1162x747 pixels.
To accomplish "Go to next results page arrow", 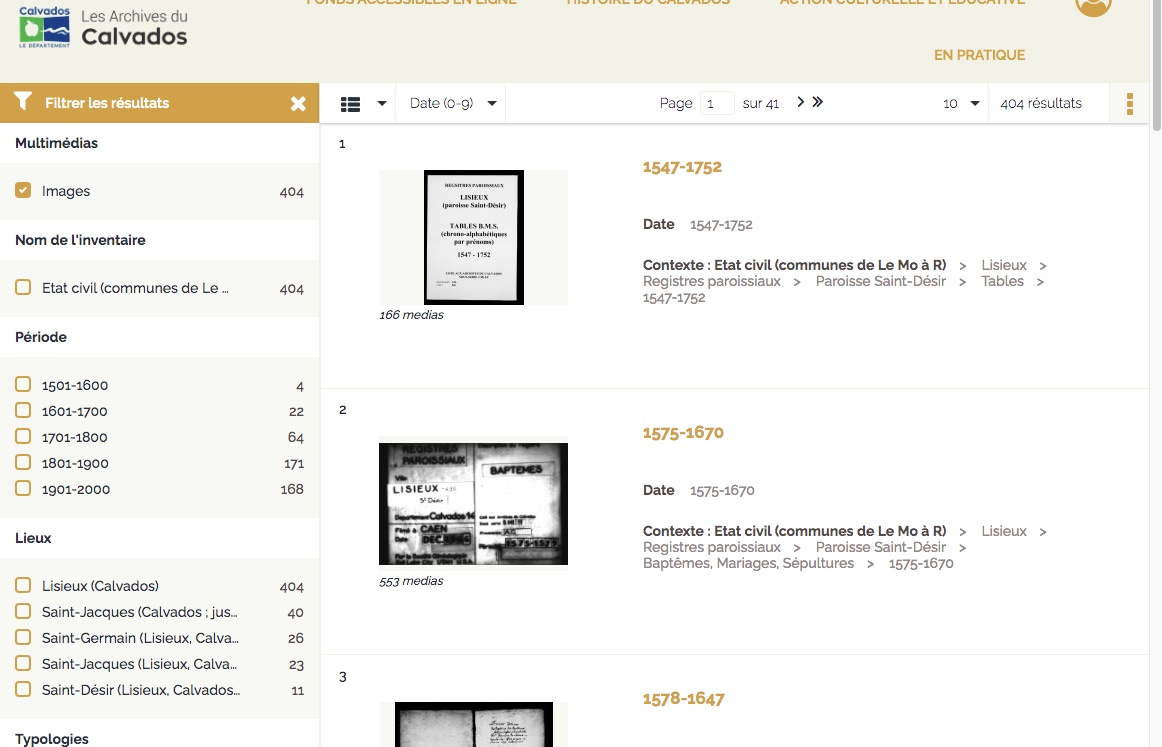I will tap(800, 102).
